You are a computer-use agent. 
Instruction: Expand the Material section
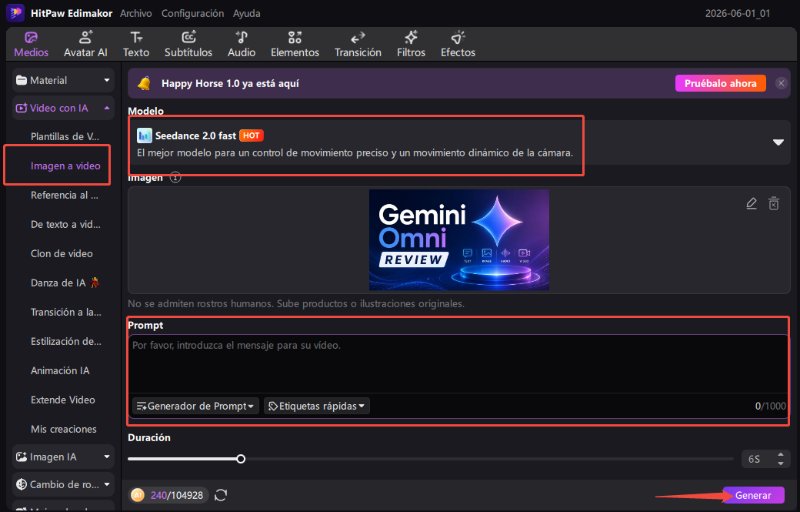[63, 80]
